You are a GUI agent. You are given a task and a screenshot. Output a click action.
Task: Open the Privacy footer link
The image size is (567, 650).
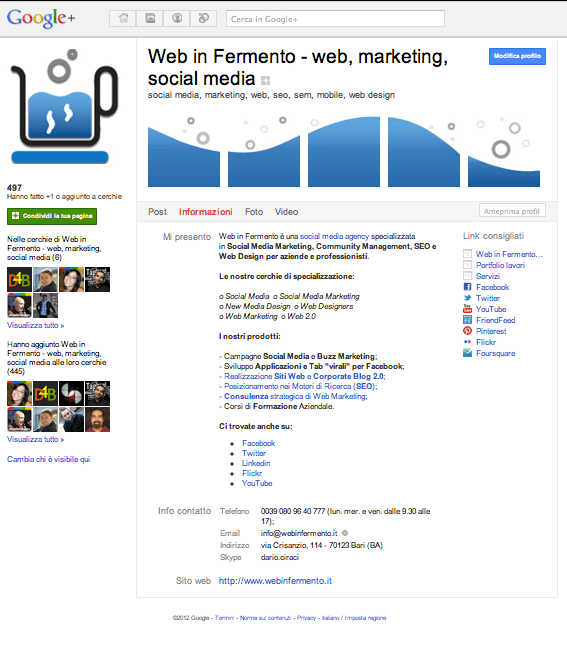pos(306,618)
